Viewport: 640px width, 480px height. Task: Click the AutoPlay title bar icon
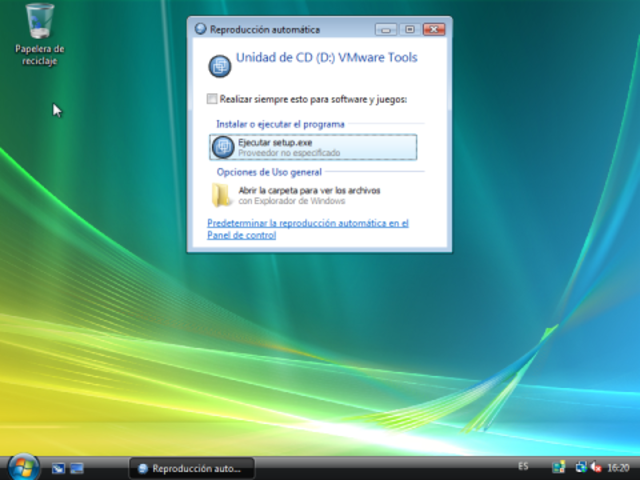(200, 29)
